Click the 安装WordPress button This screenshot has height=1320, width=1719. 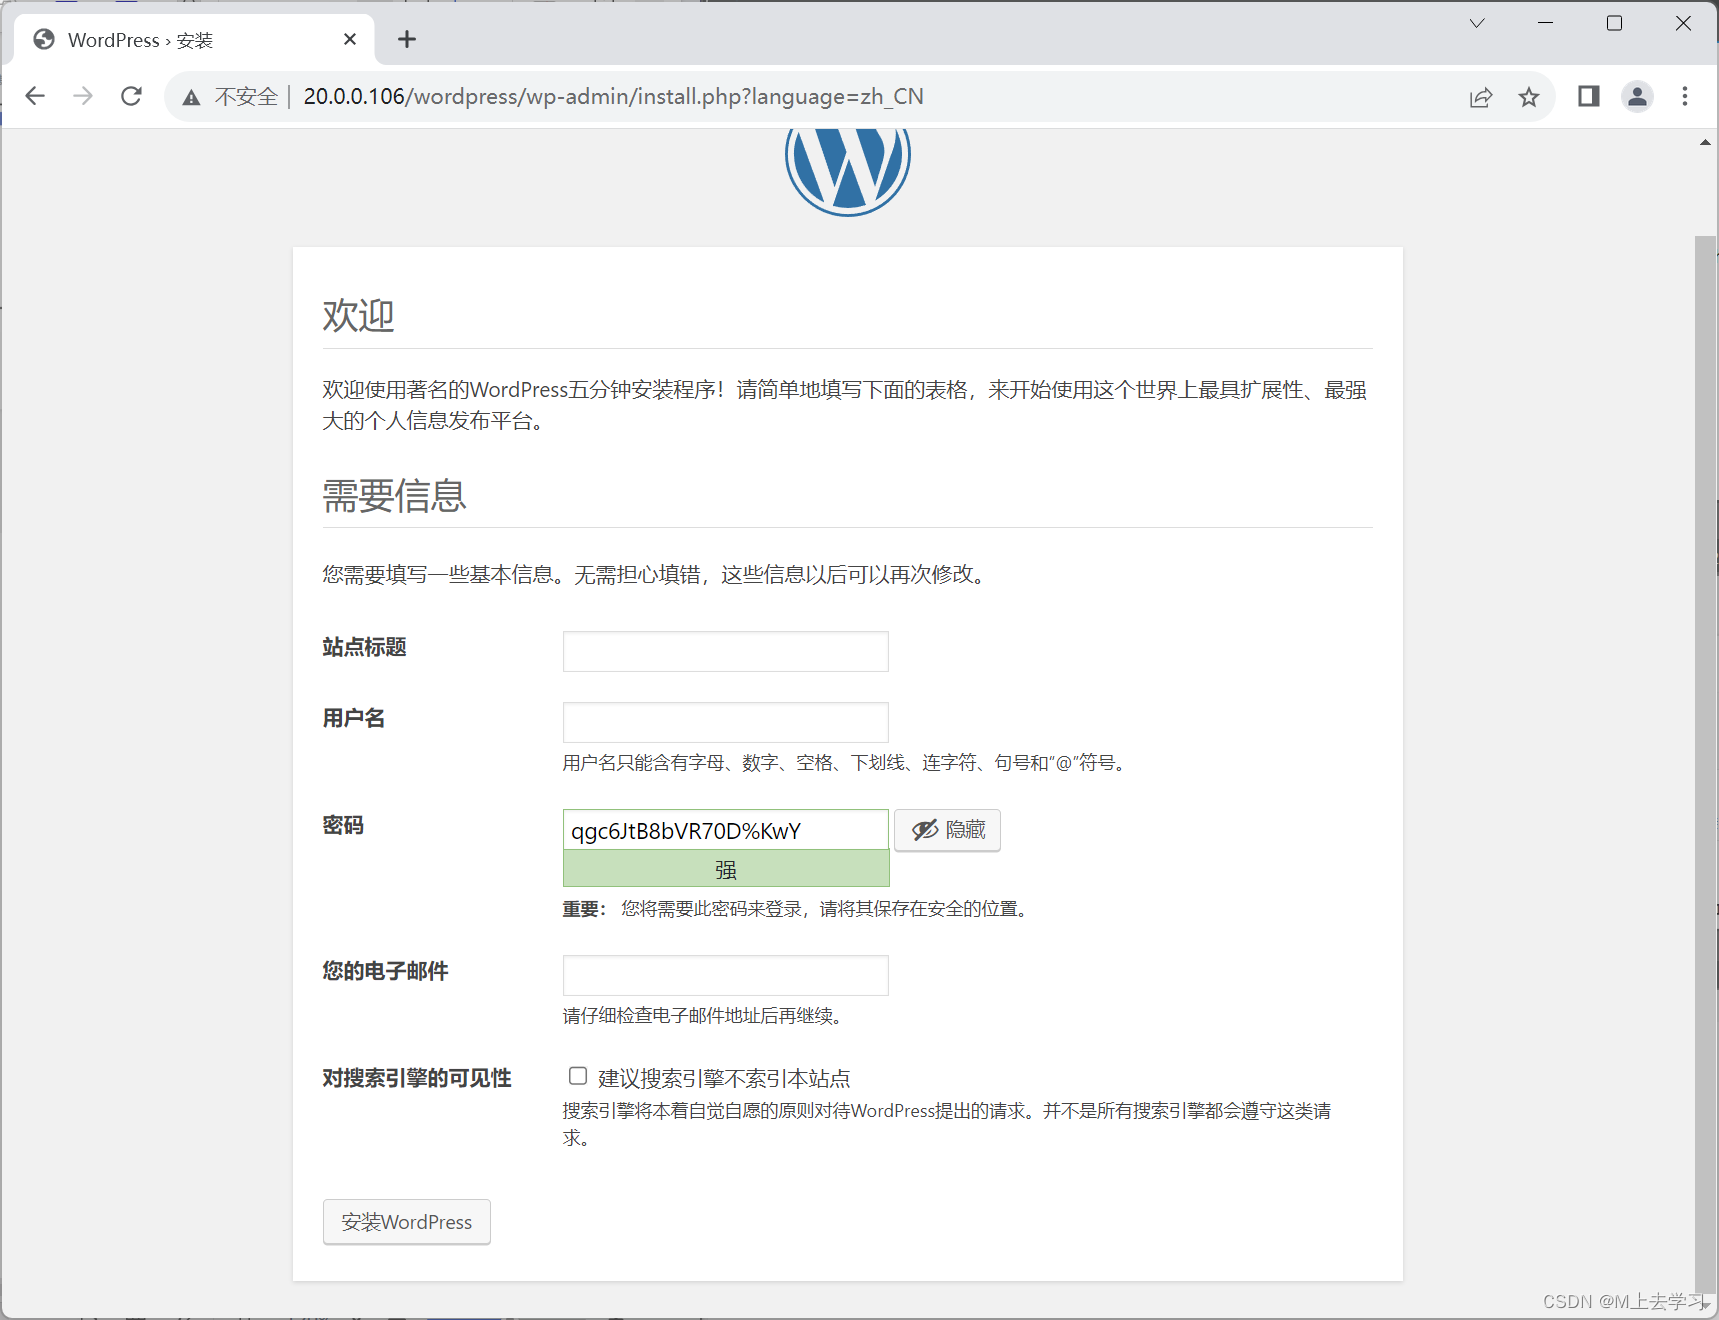click(407, 1222)
